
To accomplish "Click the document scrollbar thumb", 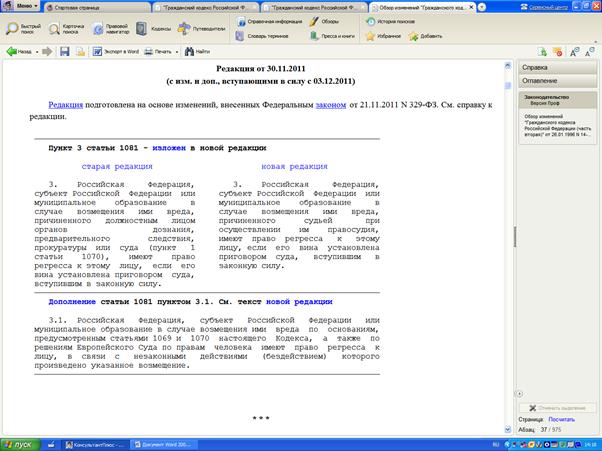I will (508, 85).
